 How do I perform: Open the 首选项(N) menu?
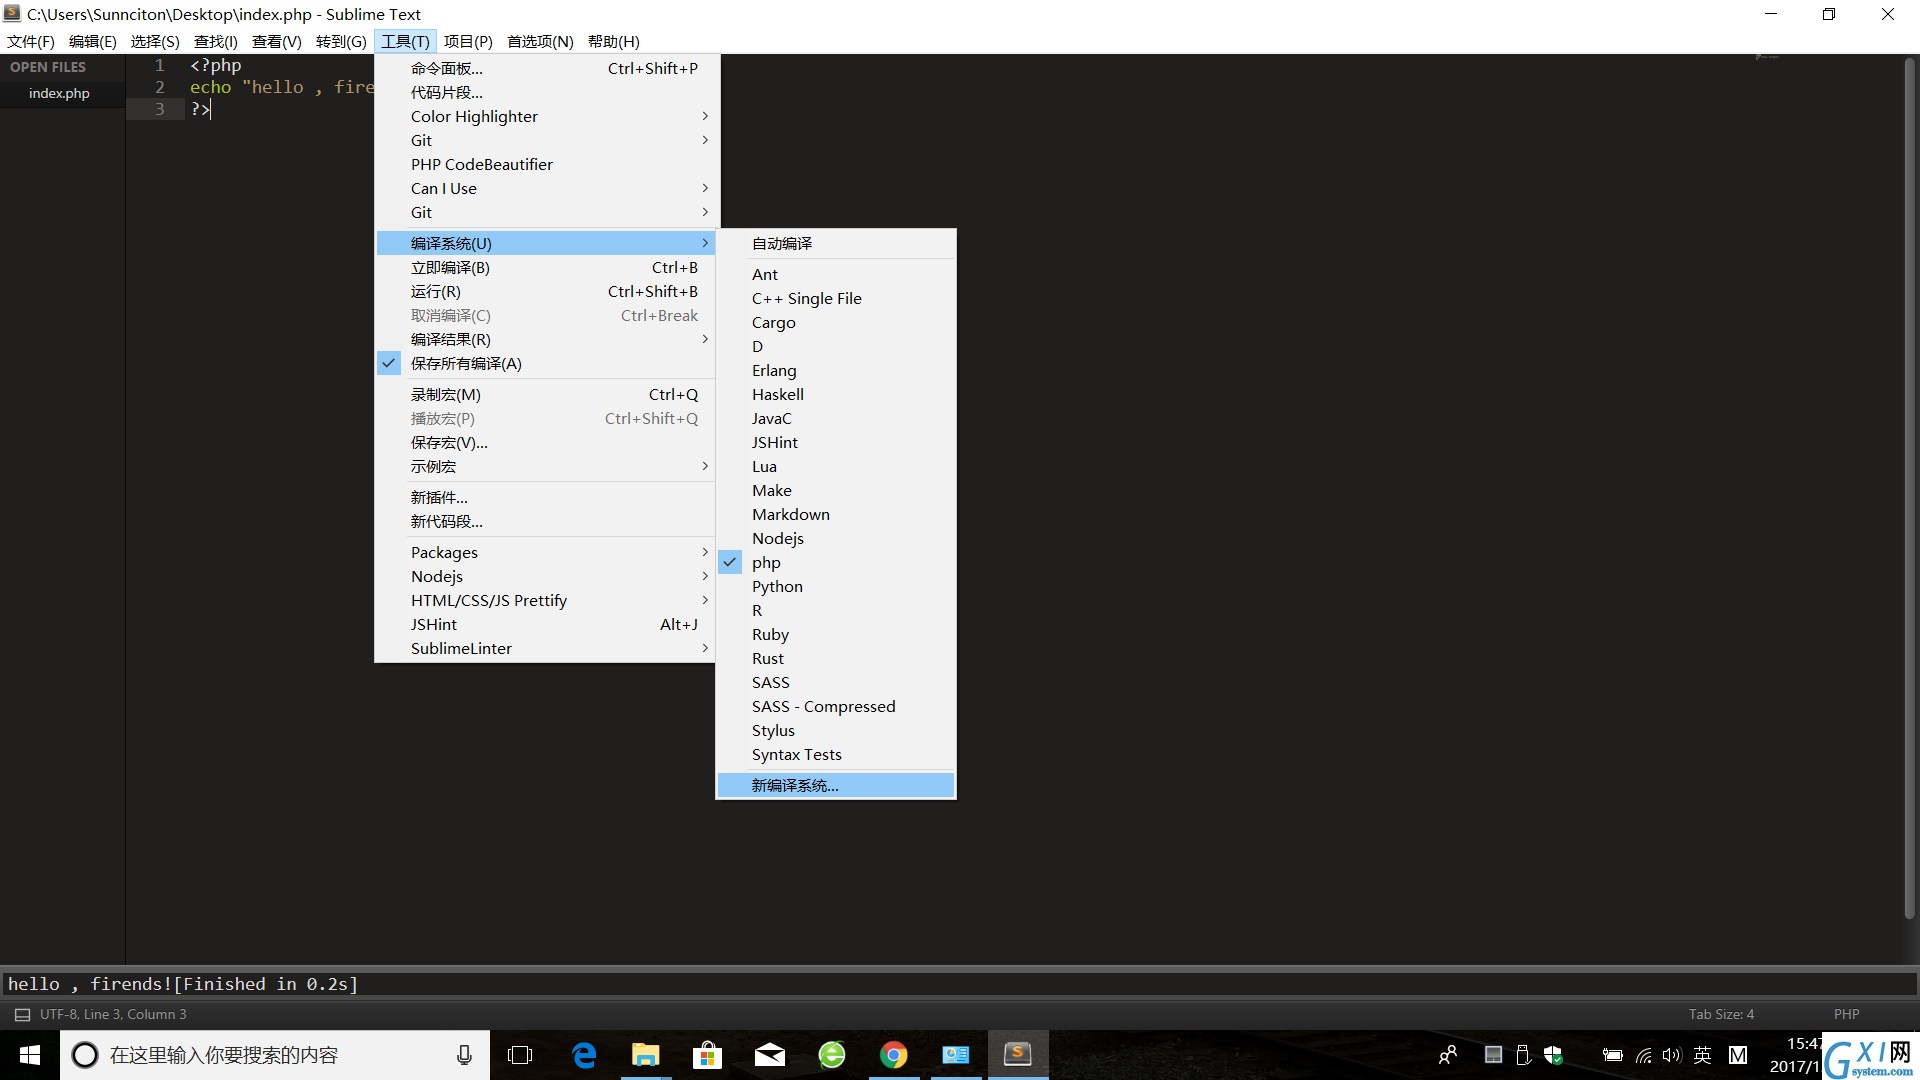point(540,41)
